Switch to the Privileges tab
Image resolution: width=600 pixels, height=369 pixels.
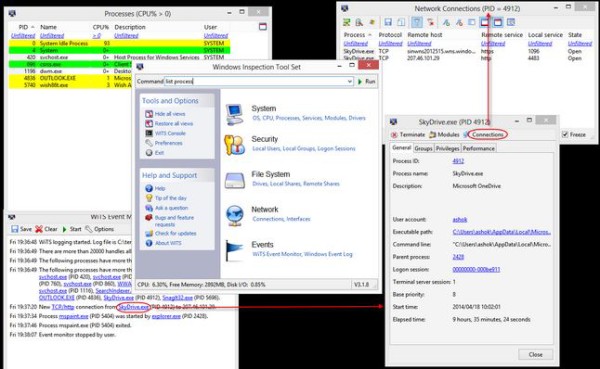tap(447, 149)
